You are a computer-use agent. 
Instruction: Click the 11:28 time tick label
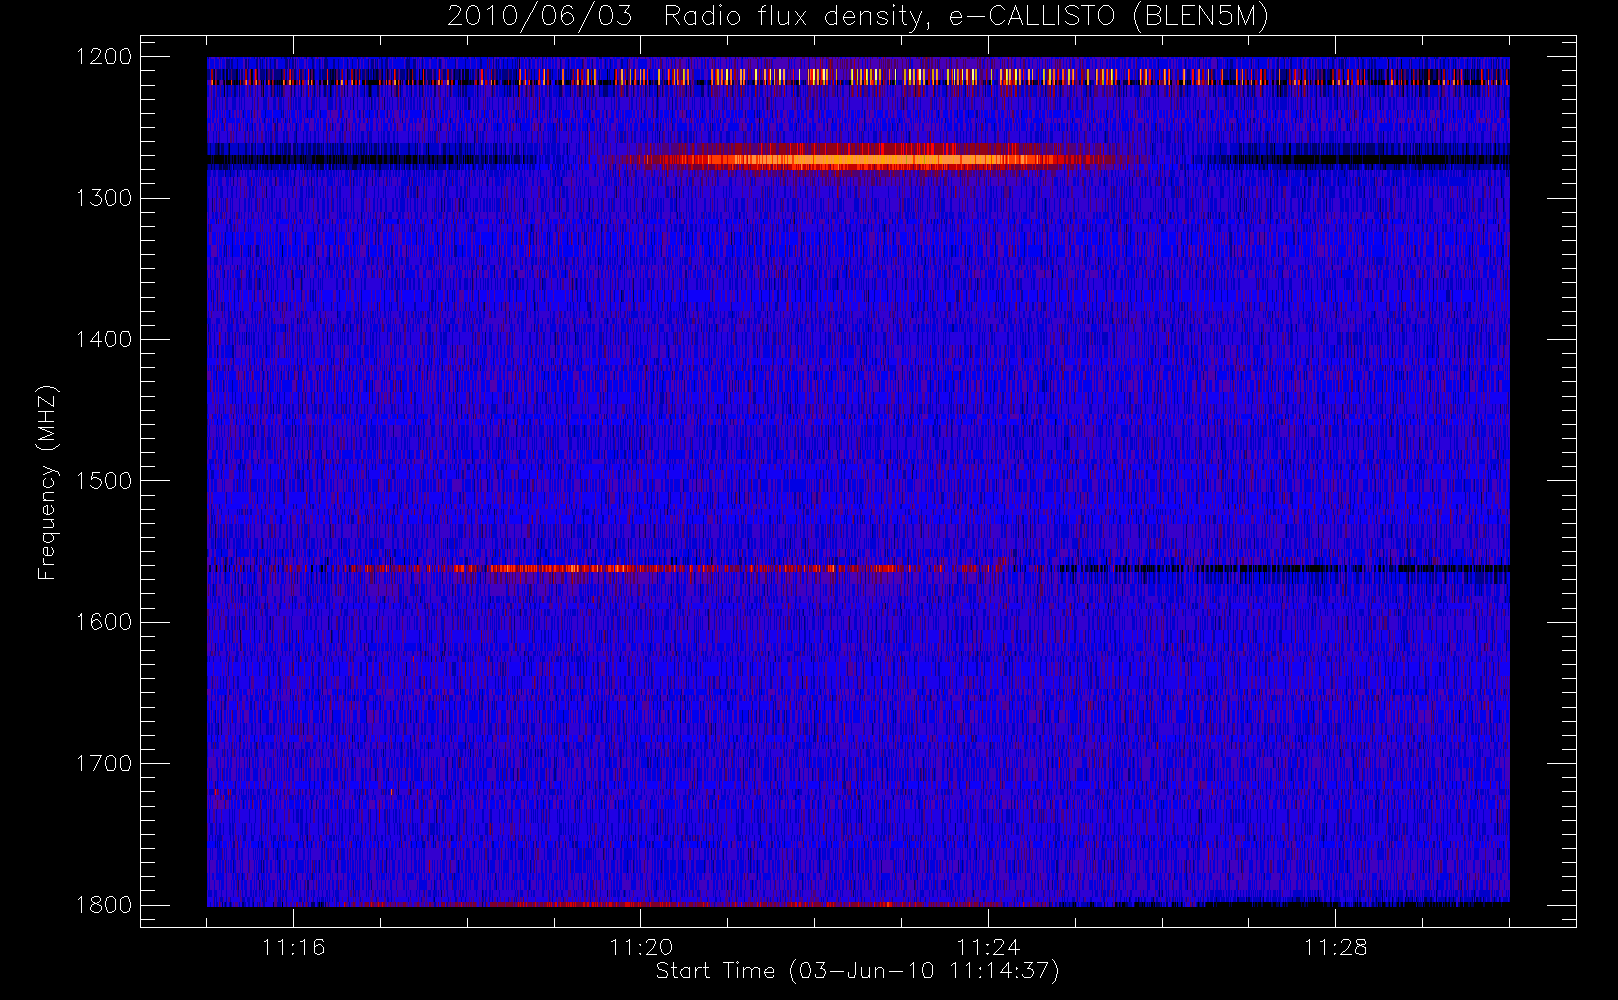1336,947
